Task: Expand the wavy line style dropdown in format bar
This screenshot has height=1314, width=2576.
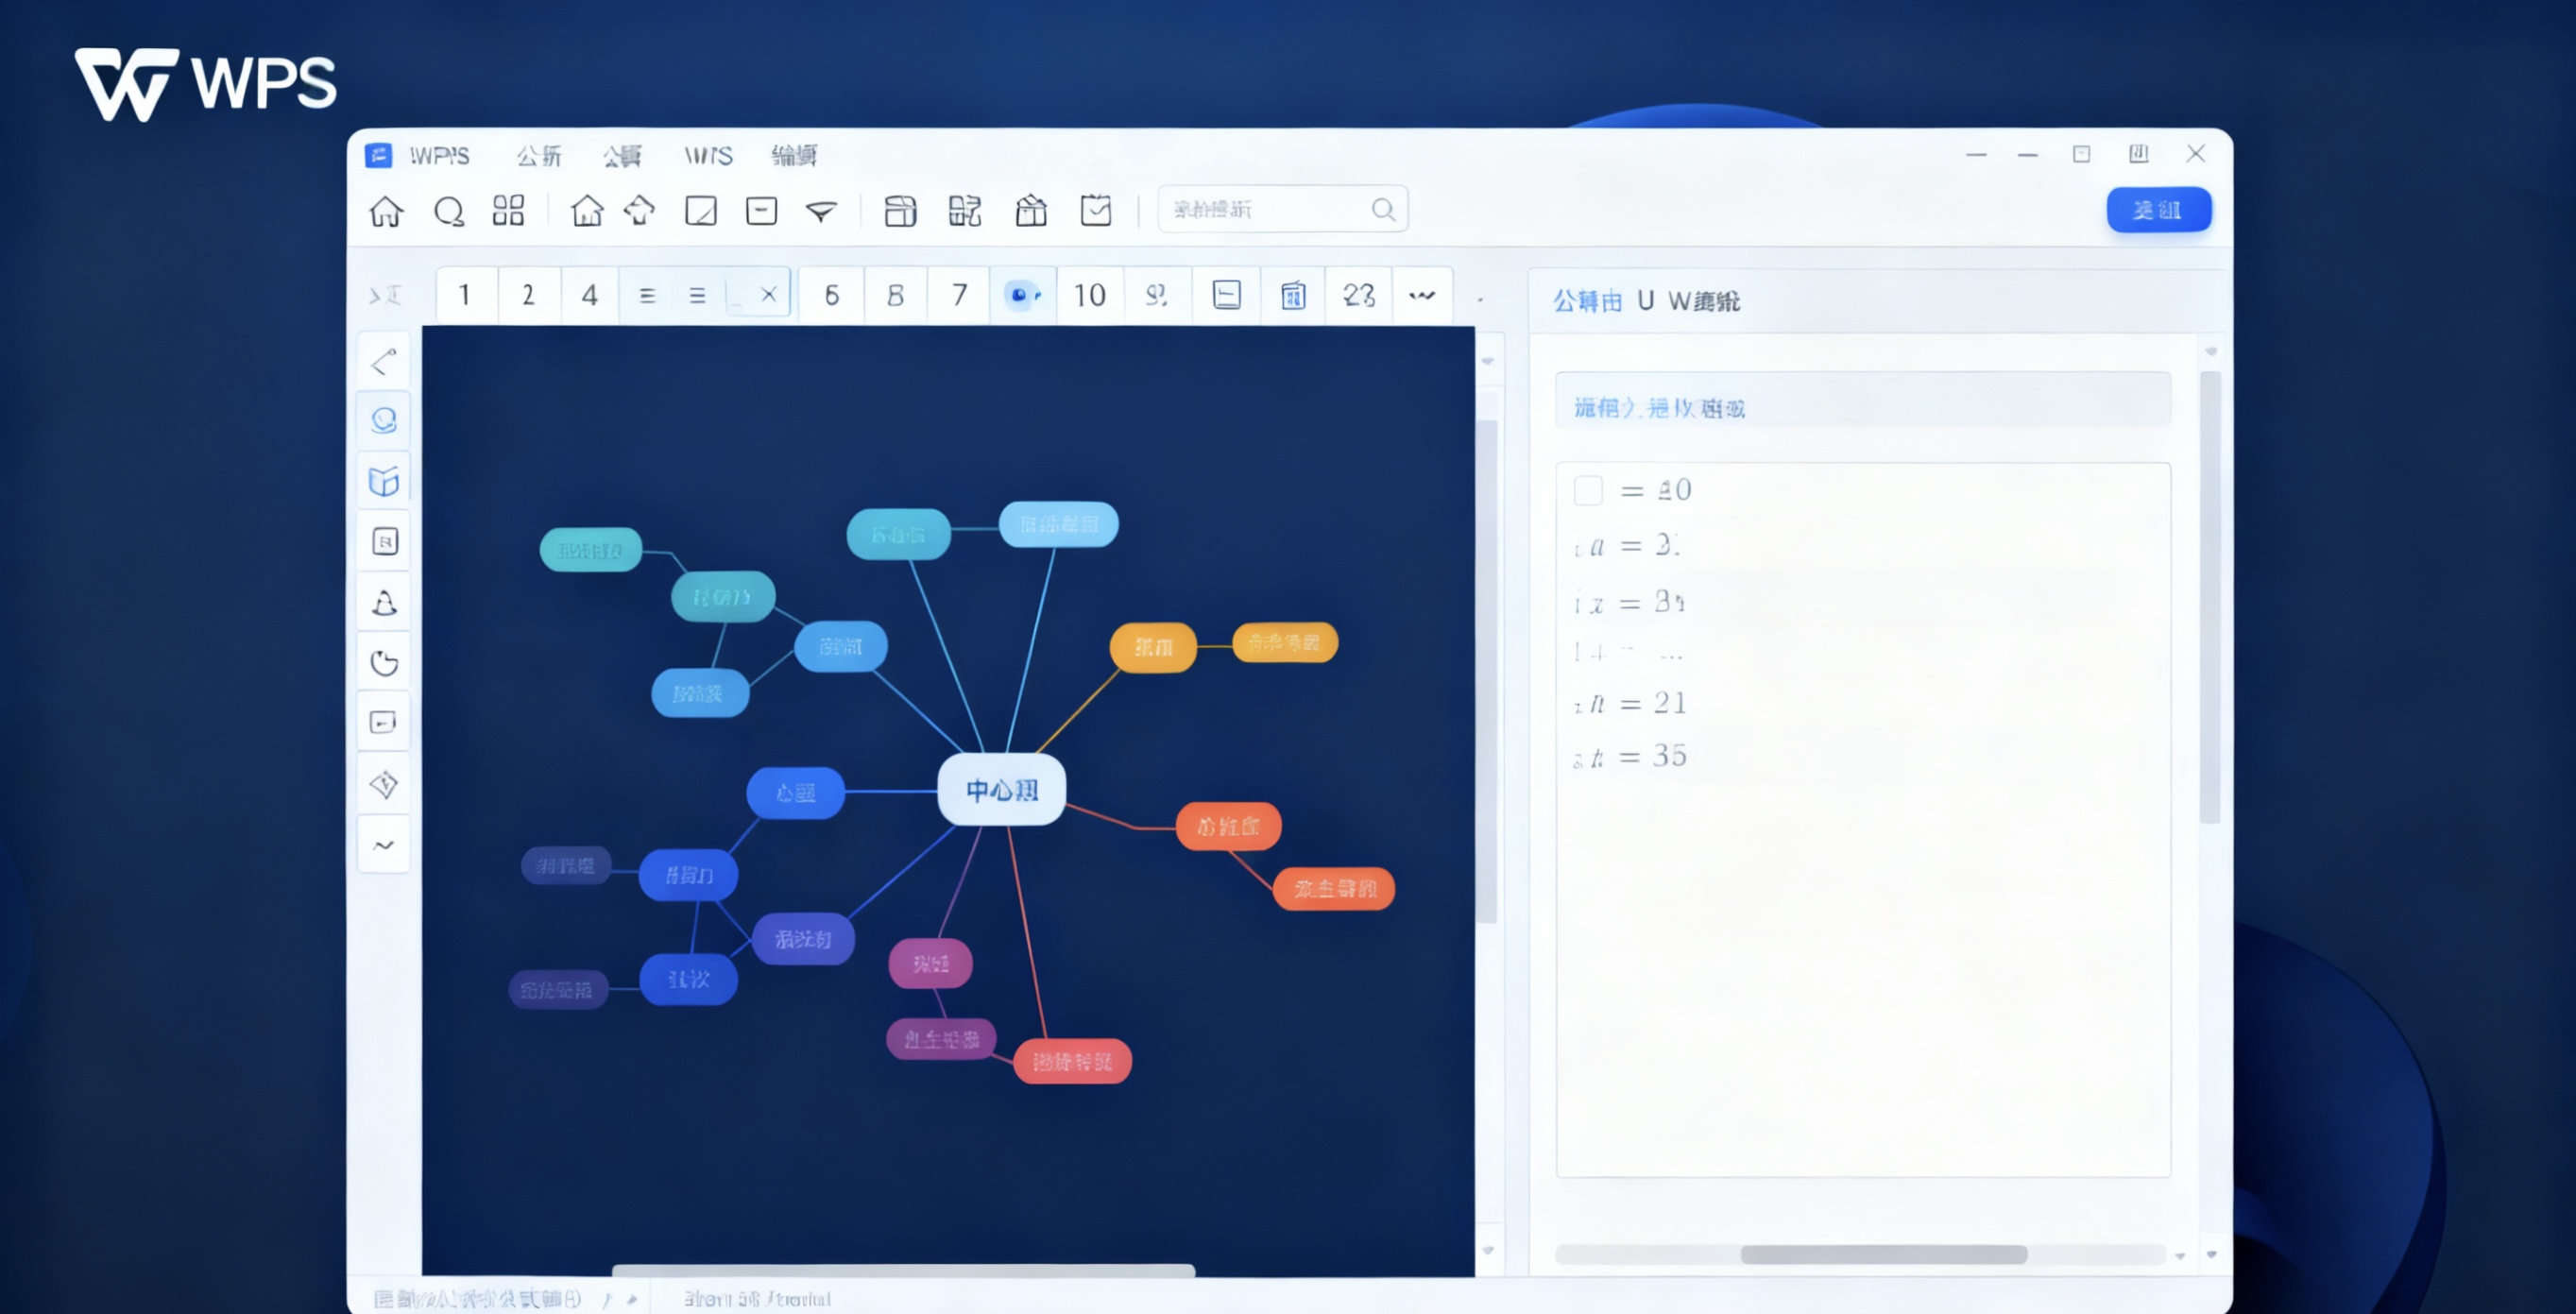Action: pos(1422,295)
